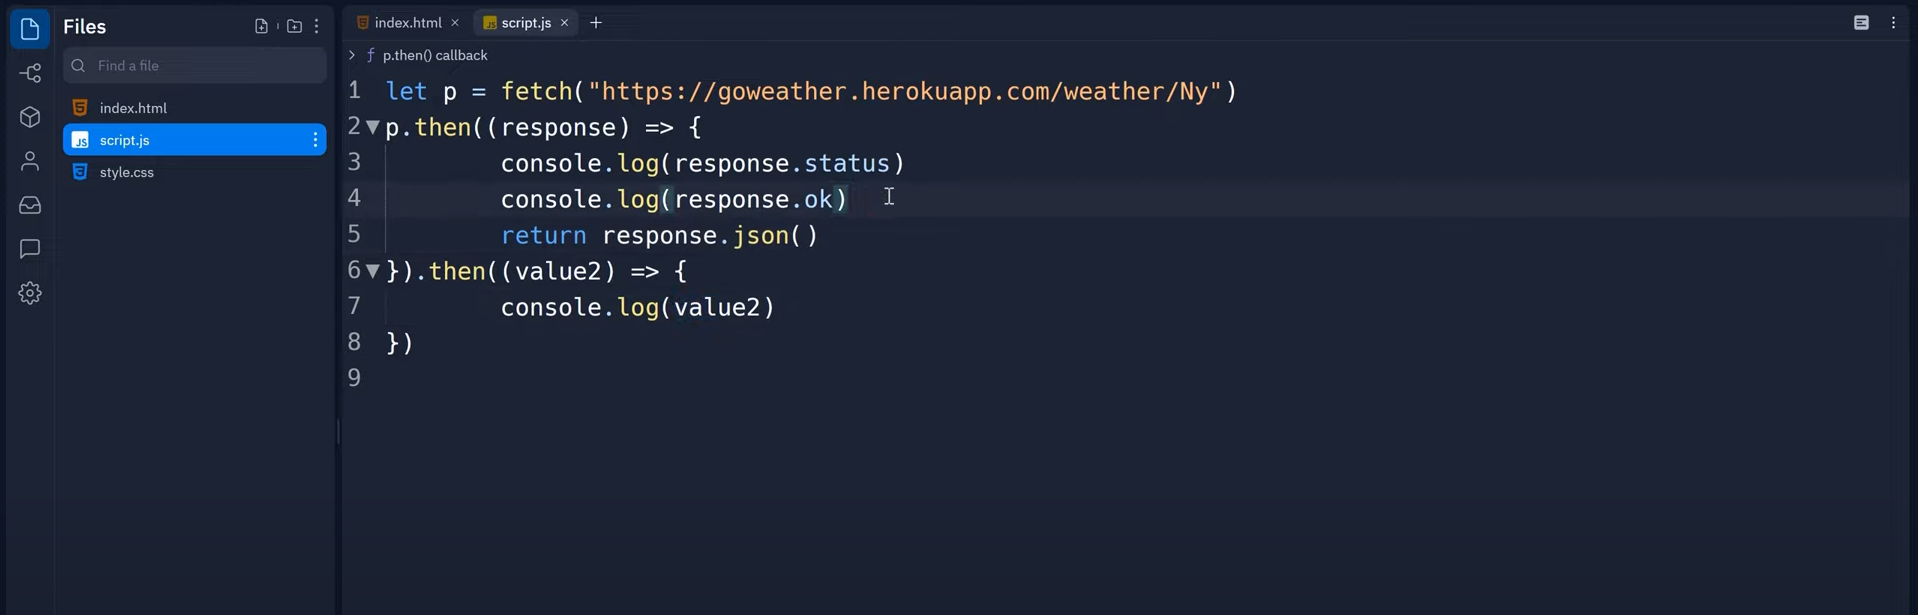Click the plus button to open a new tab

click(x=596, y=21)
